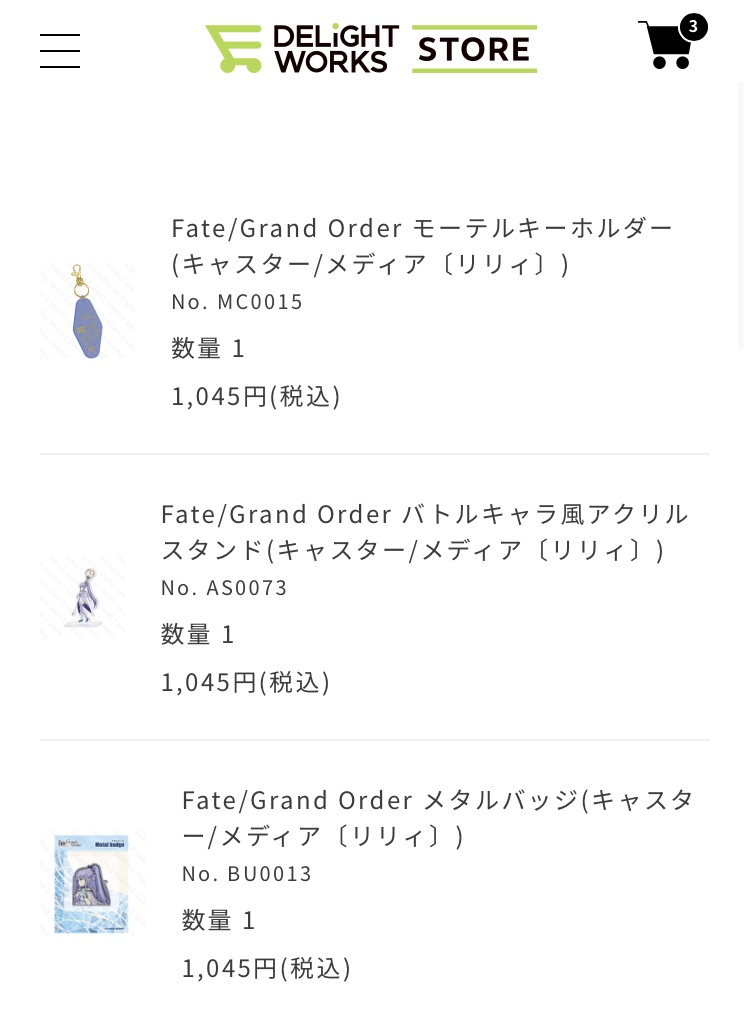Viewport: 750px width, 1017px height.
Task: Open the バトルキャラ風アクリルスタンド product title
Action: 425,532
